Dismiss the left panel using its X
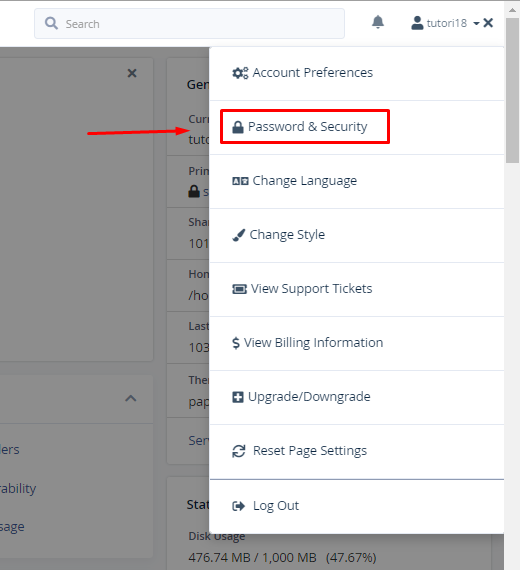Viewport: 520px width, 570px height. (x=132, y=73)
